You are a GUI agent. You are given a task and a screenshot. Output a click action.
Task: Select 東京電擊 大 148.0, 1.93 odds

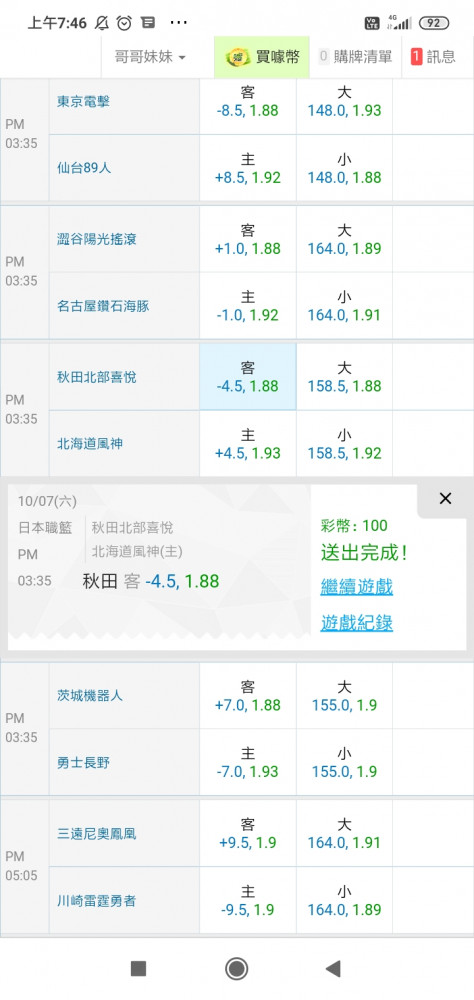point(344,101)
